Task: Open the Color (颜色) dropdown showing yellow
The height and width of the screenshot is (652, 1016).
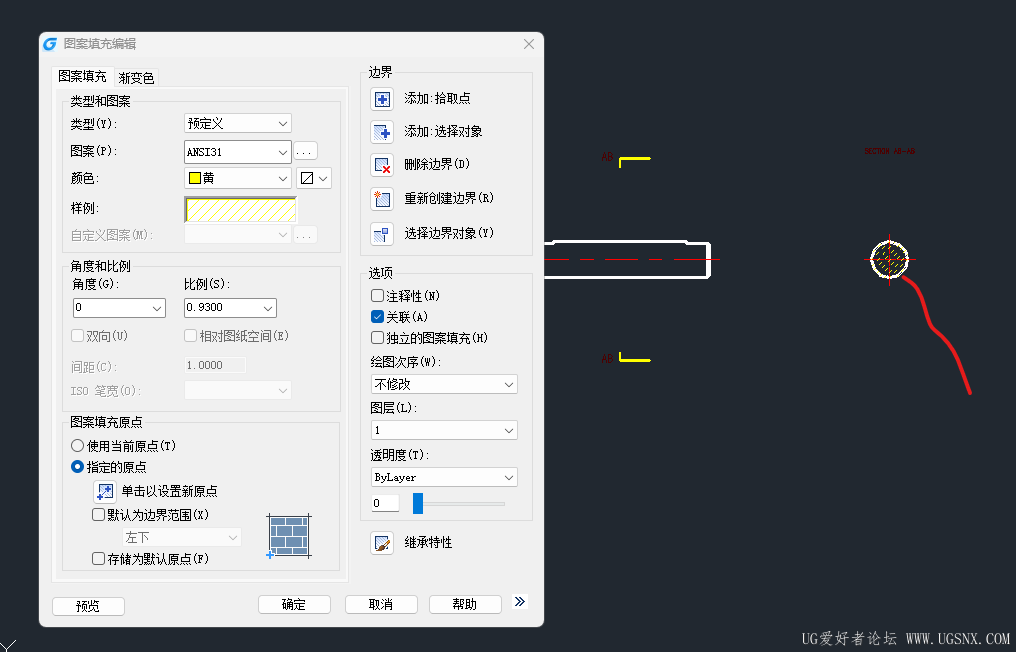Action: (x=238, y=178)
